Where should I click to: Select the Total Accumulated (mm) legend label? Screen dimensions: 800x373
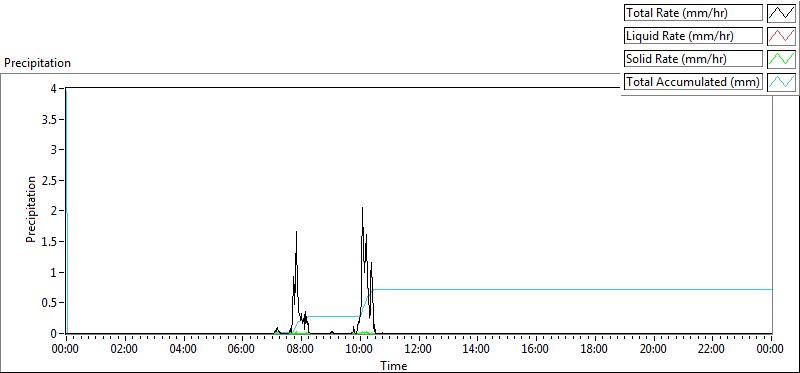pyautogui.click(x=693, y=82)
